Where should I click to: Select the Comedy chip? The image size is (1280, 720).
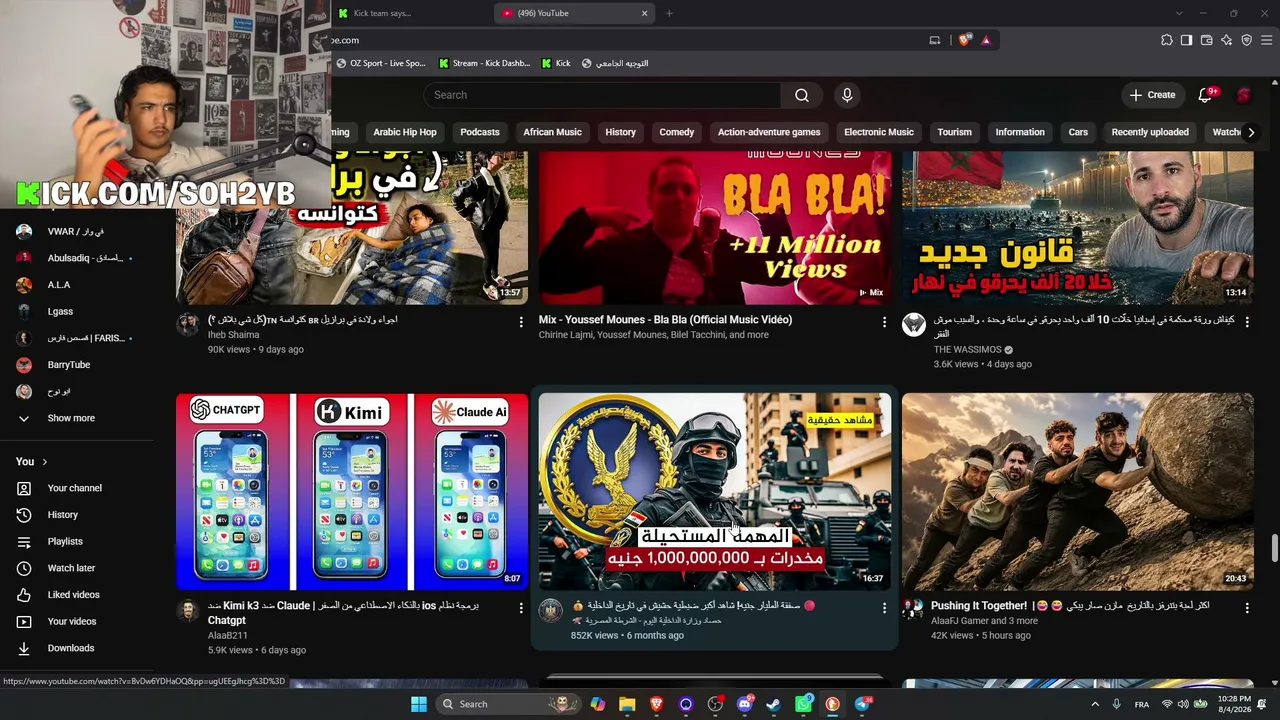pos(677,132)
